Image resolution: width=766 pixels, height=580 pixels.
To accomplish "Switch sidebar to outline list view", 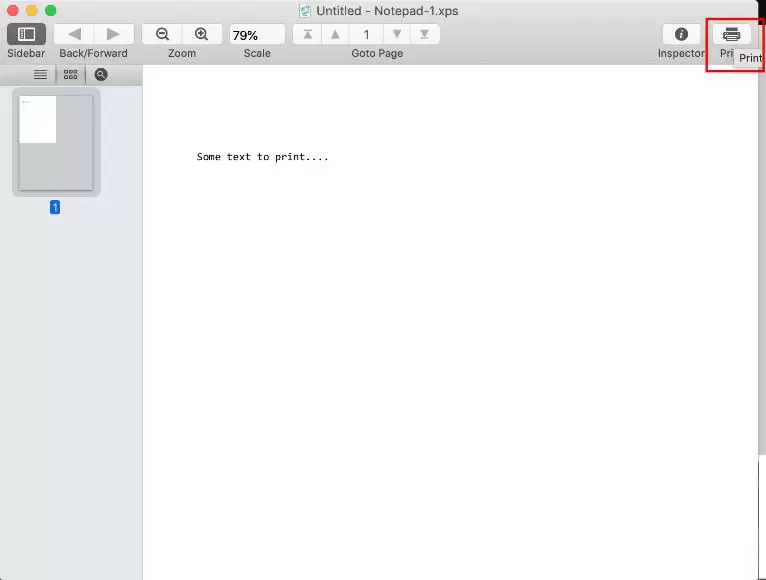I will [x=41, y=74].
